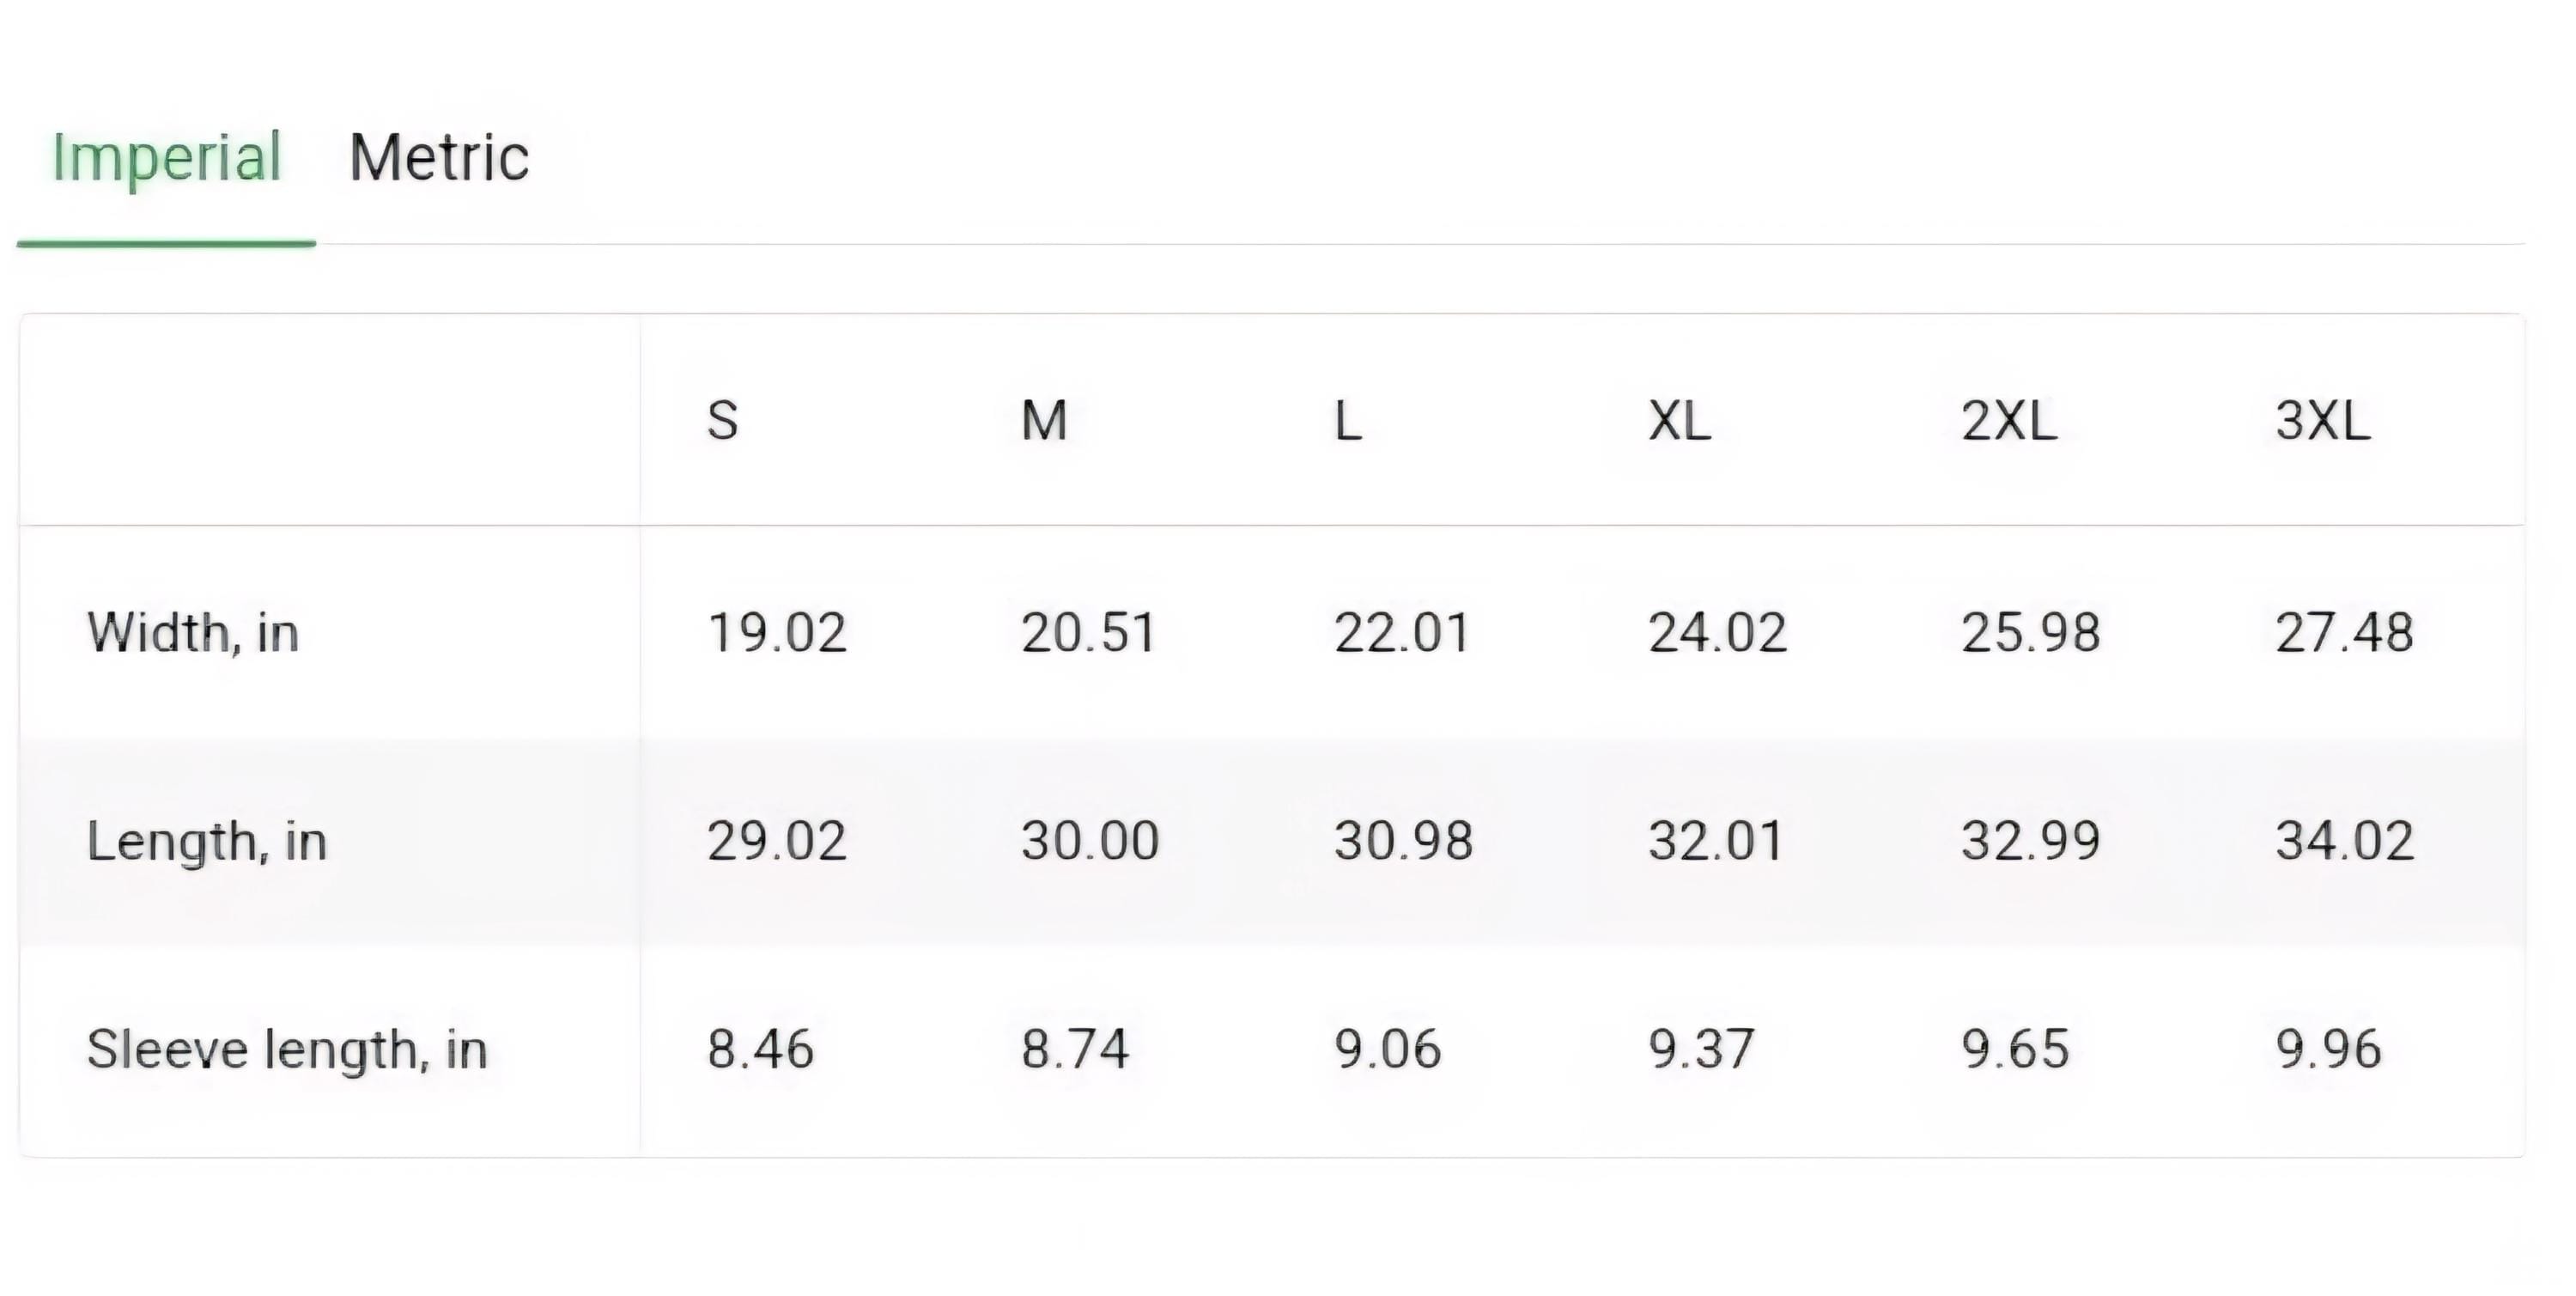2576x1296 pixels.
Task: Switch to the Metric tab
Action: 439,158
